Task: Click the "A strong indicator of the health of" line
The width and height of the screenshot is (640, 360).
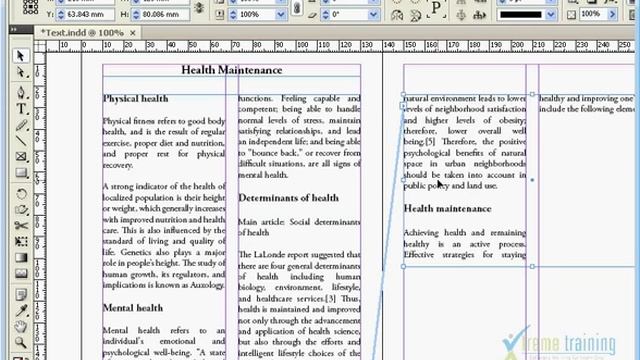Action: click(x=164, y=187)
